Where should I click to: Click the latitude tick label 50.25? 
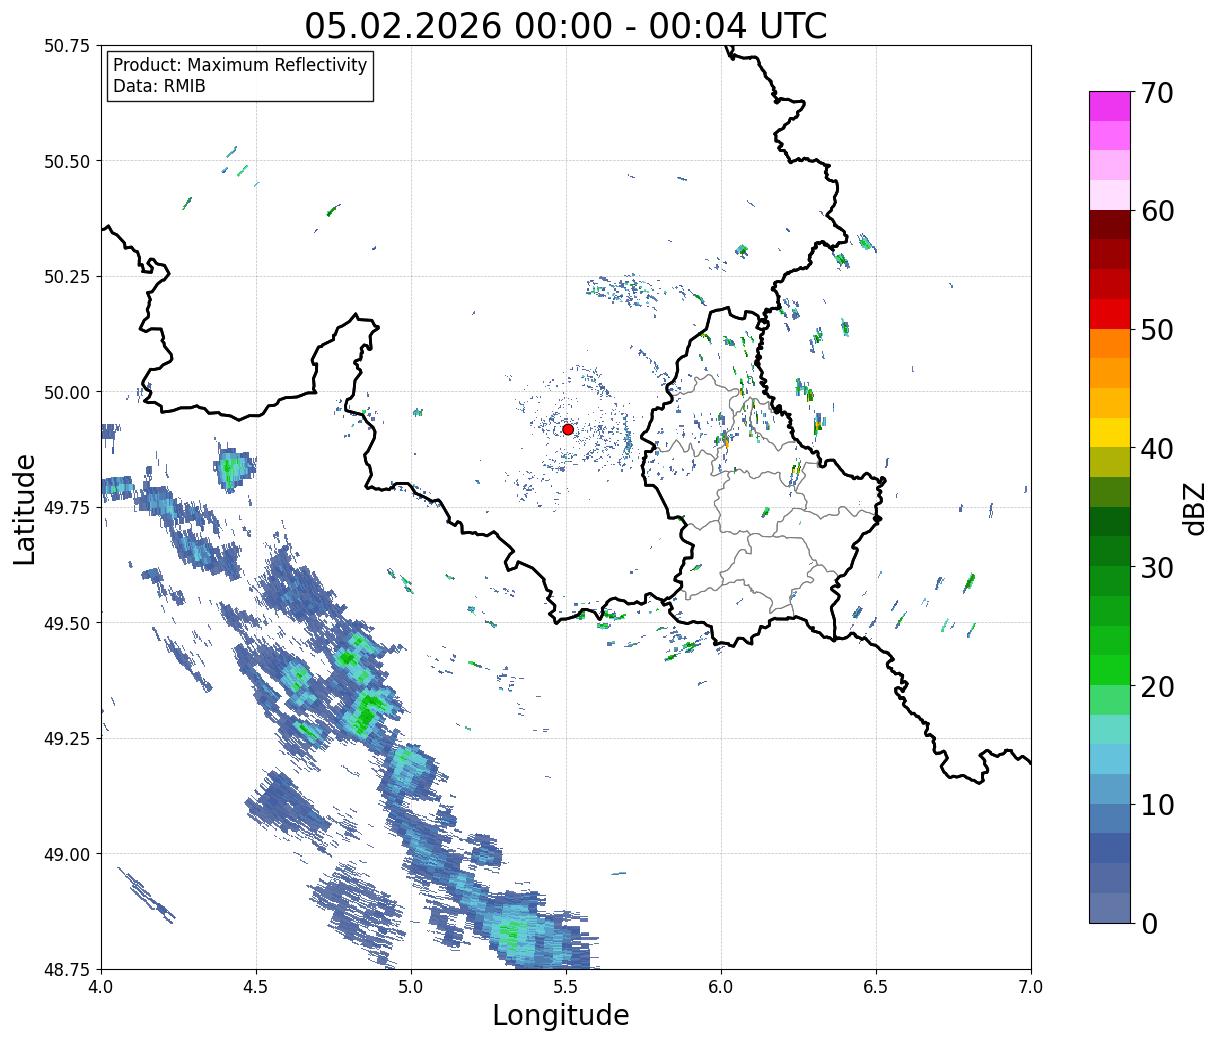click(68, 277)
